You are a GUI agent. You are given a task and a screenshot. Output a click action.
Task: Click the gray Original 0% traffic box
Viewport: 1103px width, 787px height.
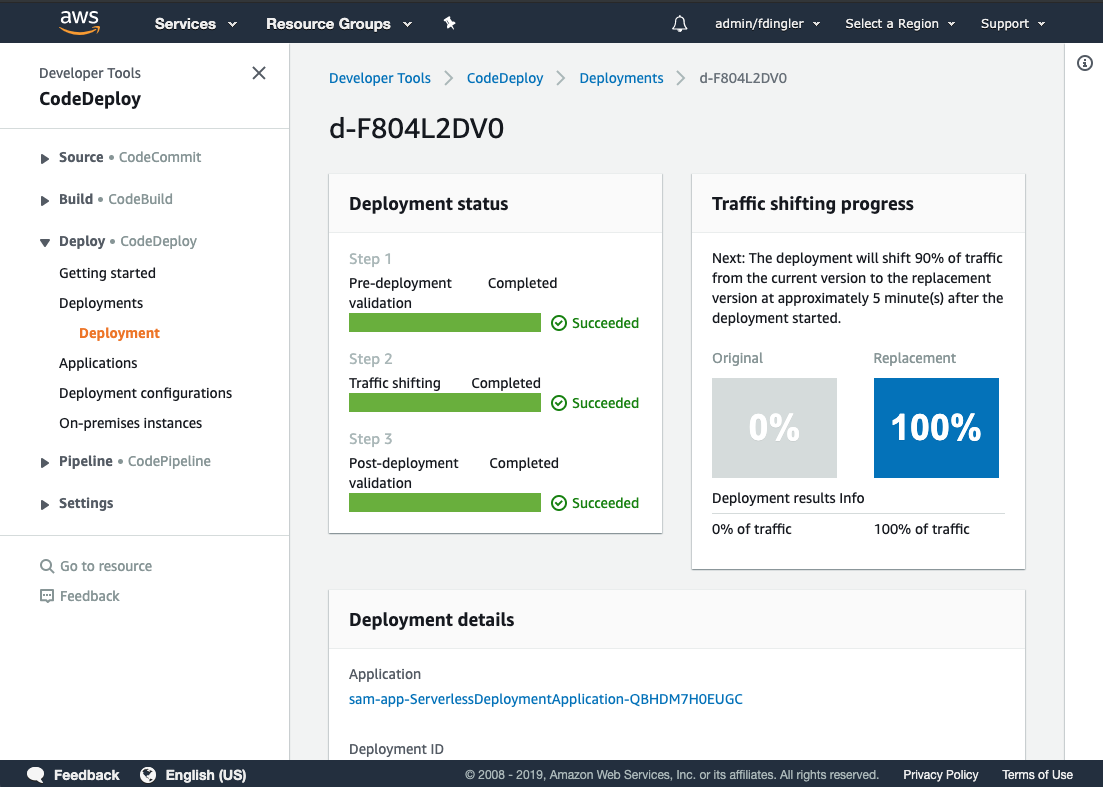tap(774, 428)
